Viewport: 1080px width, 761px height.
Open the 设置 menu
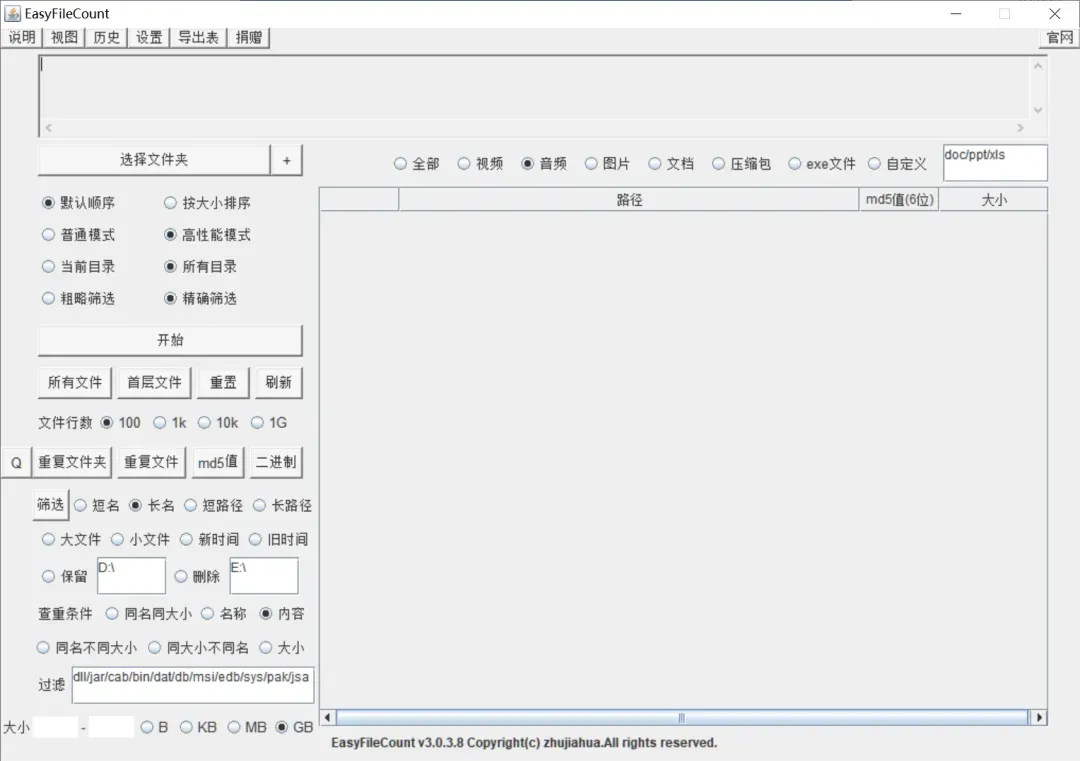(149, 37)
